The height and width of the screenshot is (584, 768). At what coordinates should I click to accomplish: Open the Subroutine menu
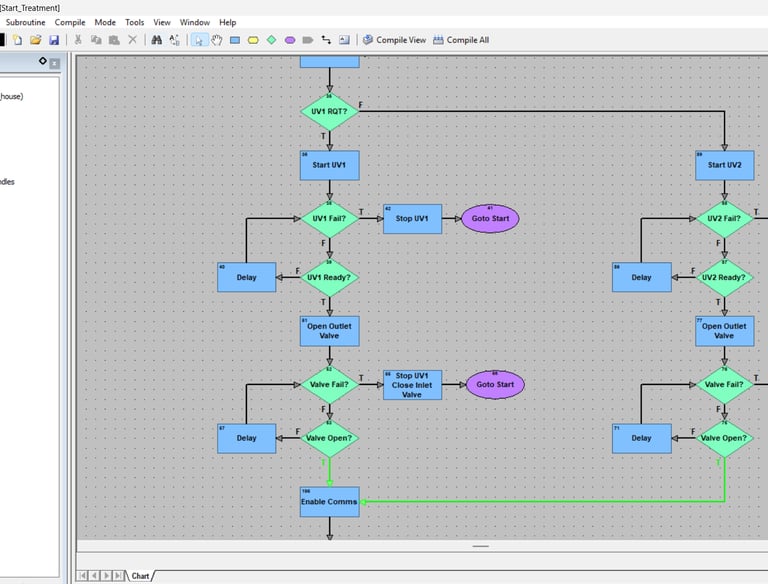click(25, 23)
